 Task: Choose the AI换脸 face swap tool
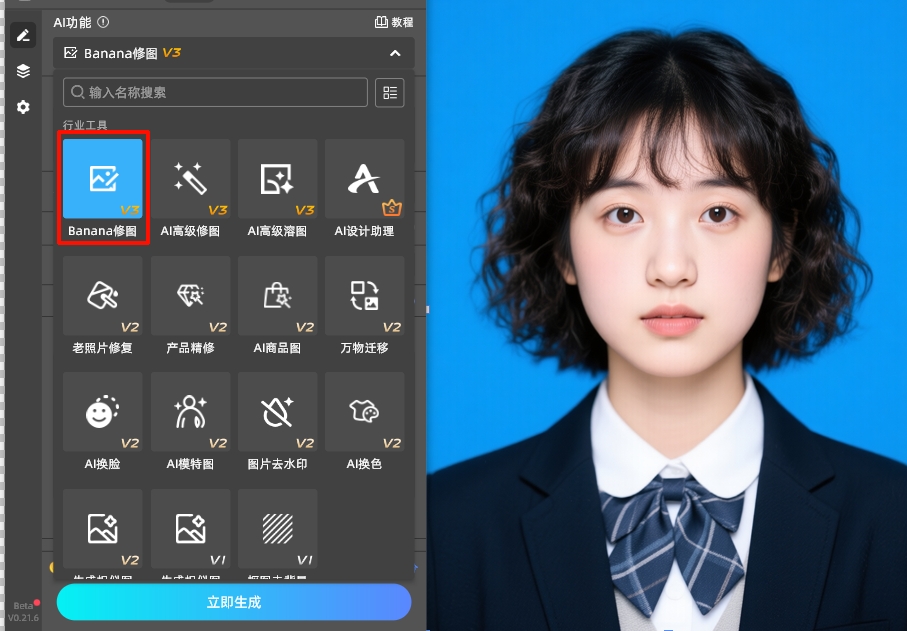[103, 413]
